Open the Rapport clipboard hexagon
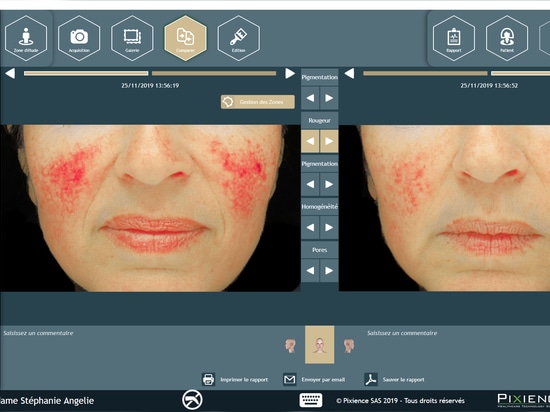This screenshot has height=412, width=550. [x=454, y=38]
